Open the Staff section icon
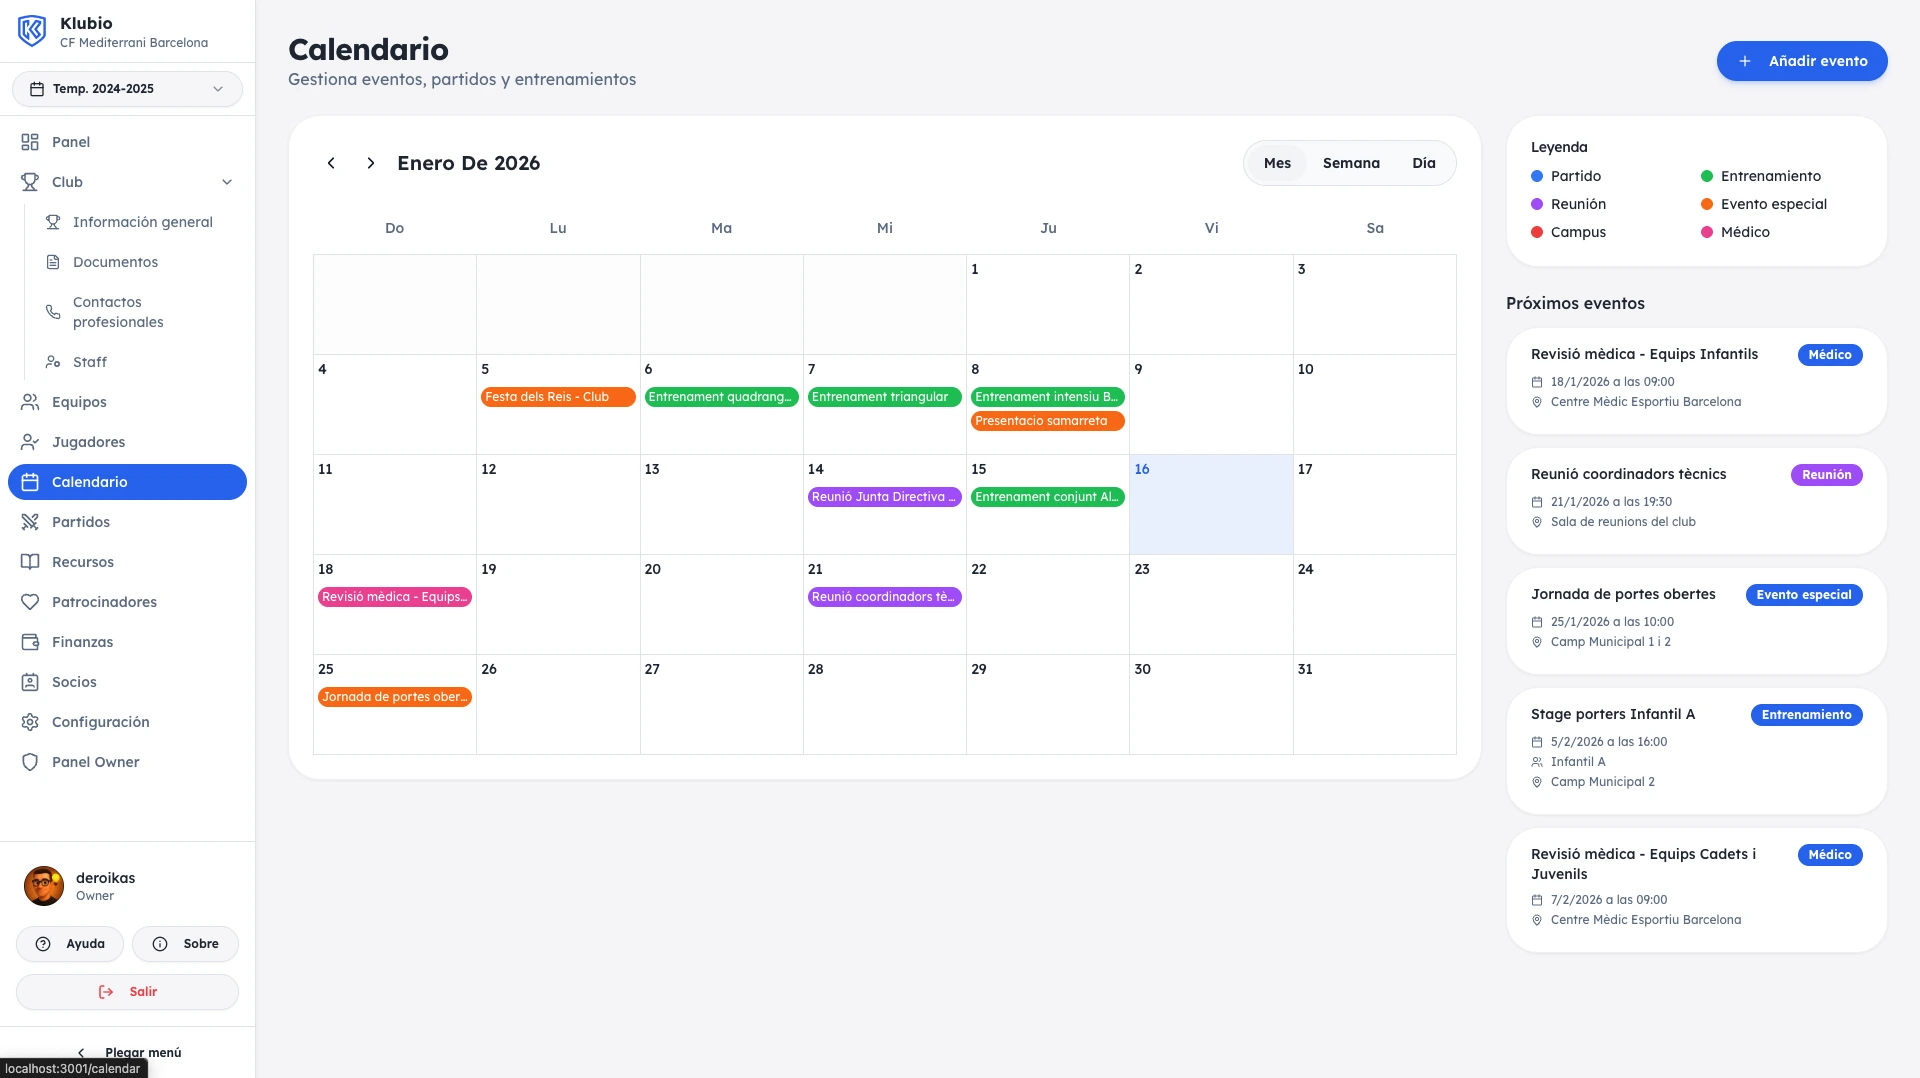This screenshot has height=1078, width=1920. 53,362
